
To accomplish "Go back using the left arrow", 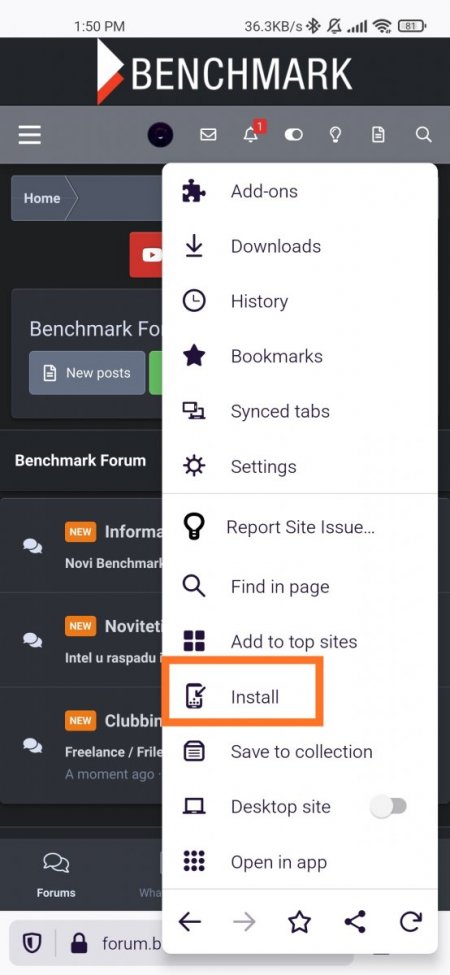I will click(x=190, y=922).
